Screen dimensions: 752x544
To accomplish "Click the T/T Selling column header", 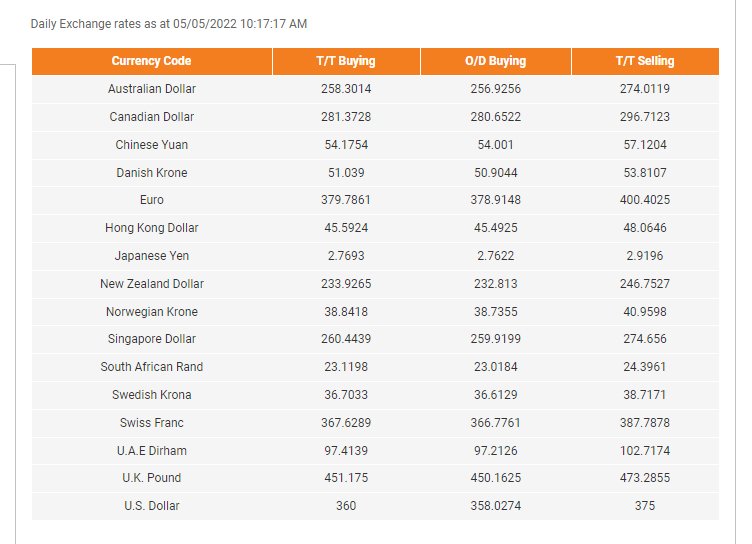I will pos(644,61).
